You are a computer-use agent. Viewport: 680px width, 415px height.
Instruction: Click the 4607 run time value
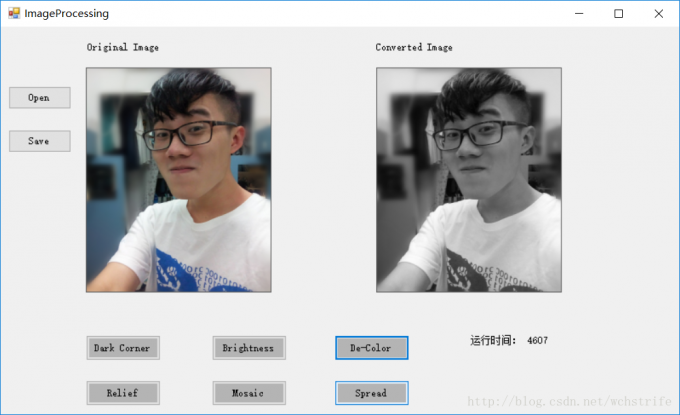tap(537, 340)
